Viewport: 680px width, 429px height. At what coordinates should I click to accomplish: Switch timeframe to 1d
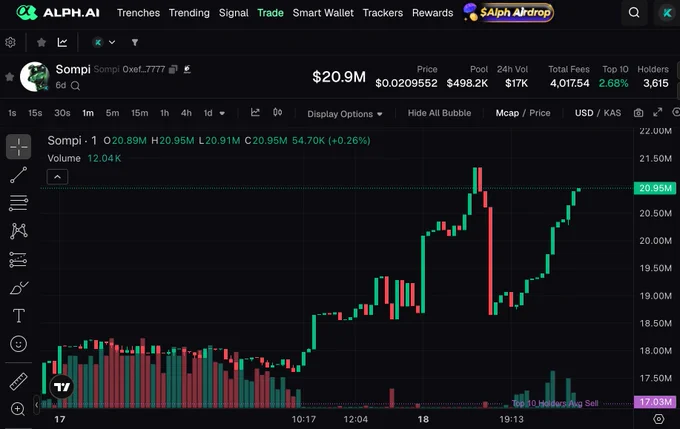[x=208, y=113]
